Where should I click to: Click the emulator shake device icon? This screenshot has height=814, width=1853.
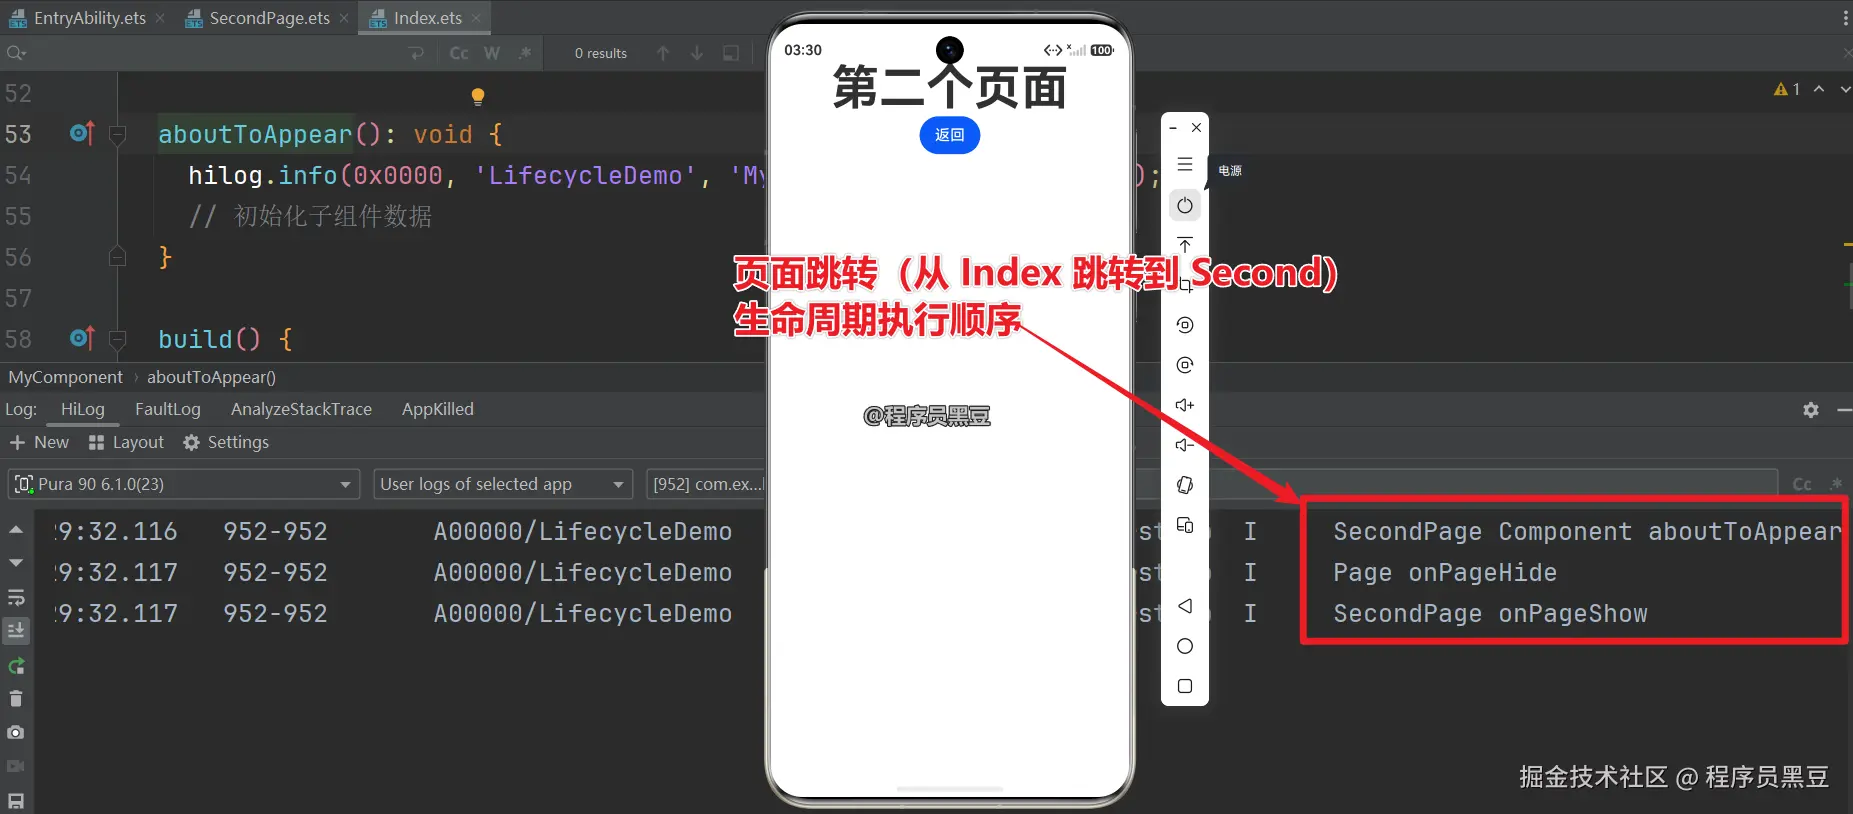point(1185,485)
